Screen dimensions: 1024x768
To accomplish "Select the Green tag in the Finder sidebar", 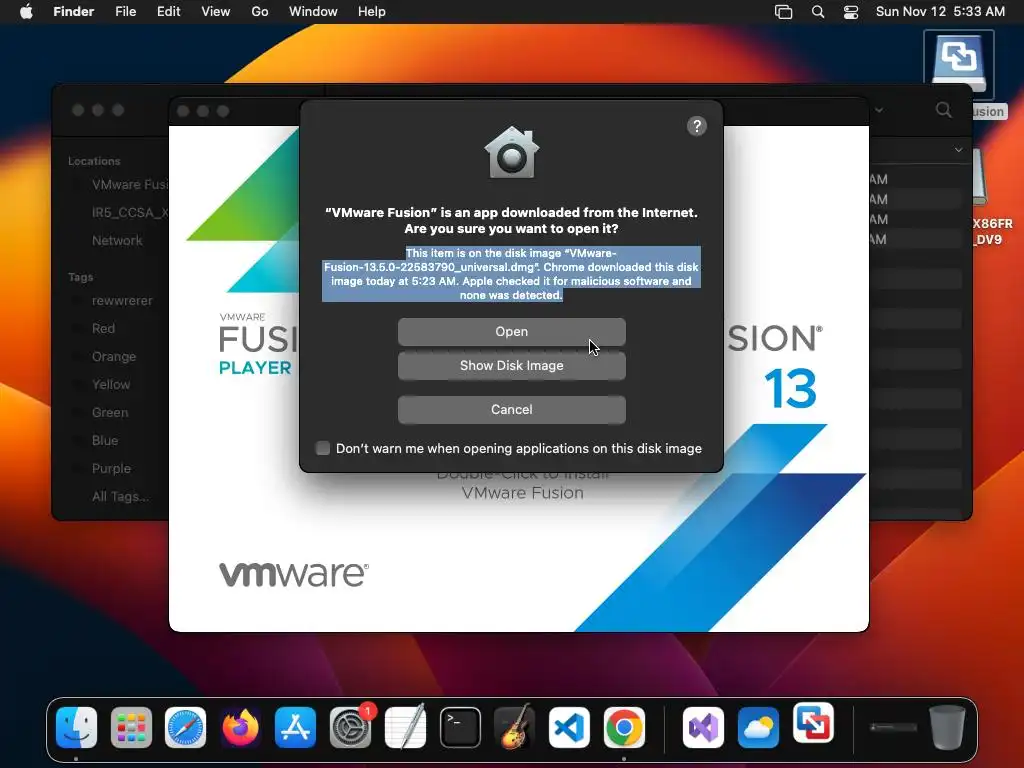I will tap(110, 413).
